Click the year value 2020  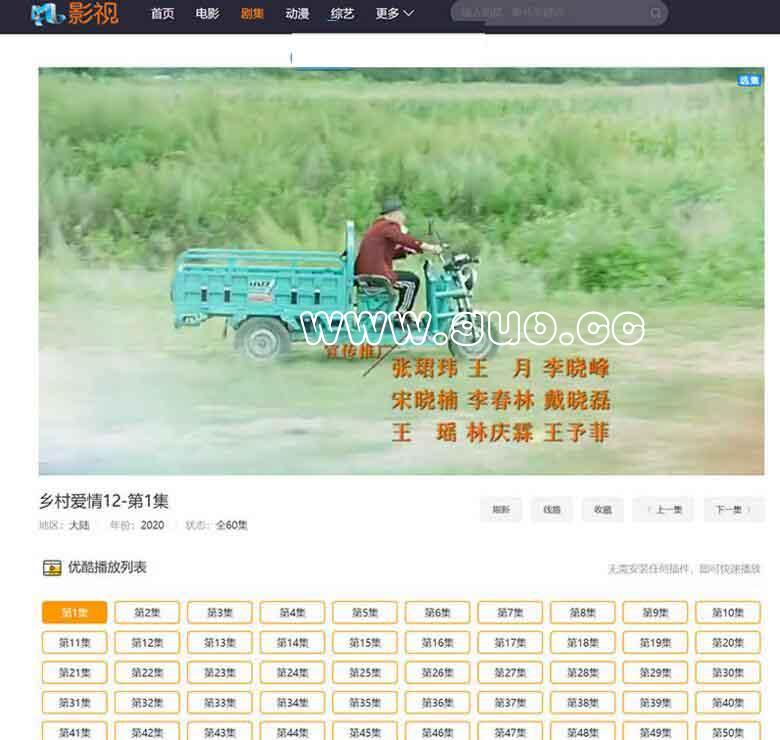(152, 525)
